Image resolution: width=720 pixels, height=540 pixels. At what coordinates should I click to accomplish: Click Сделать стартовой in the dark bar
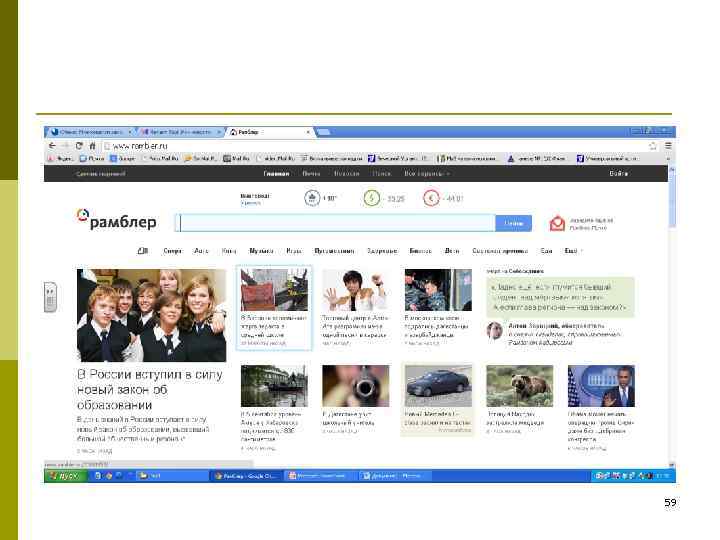(101, 174)
